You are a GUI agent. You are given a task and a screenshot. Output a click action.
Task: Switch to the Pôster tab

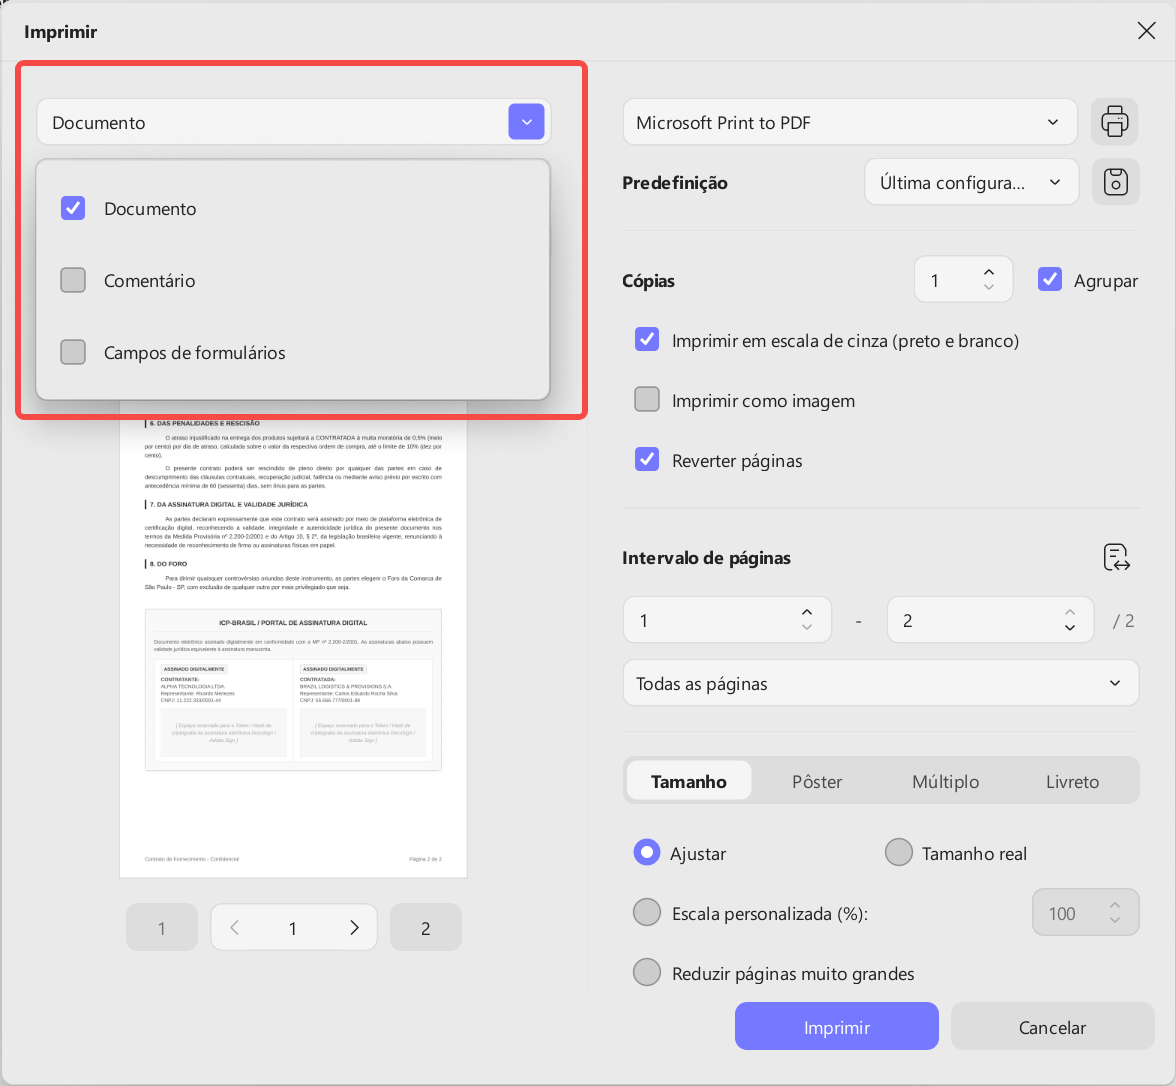pyautogui.click(x=817, y=781)
